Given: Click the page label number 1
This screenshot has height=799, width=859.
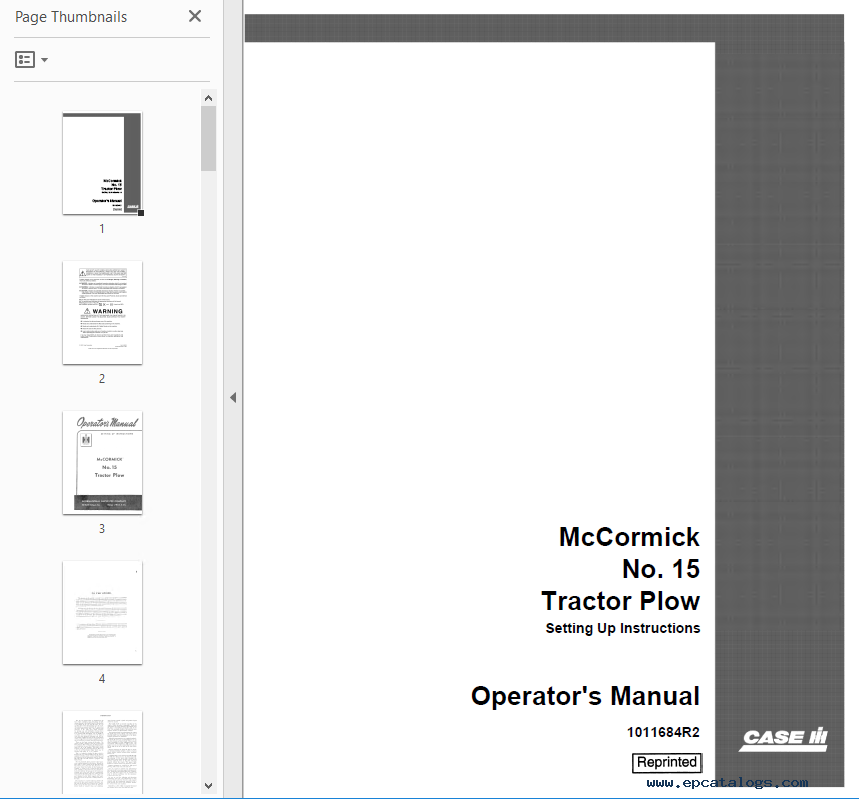Looking at the screenshot, I should (x=102, y=229).
